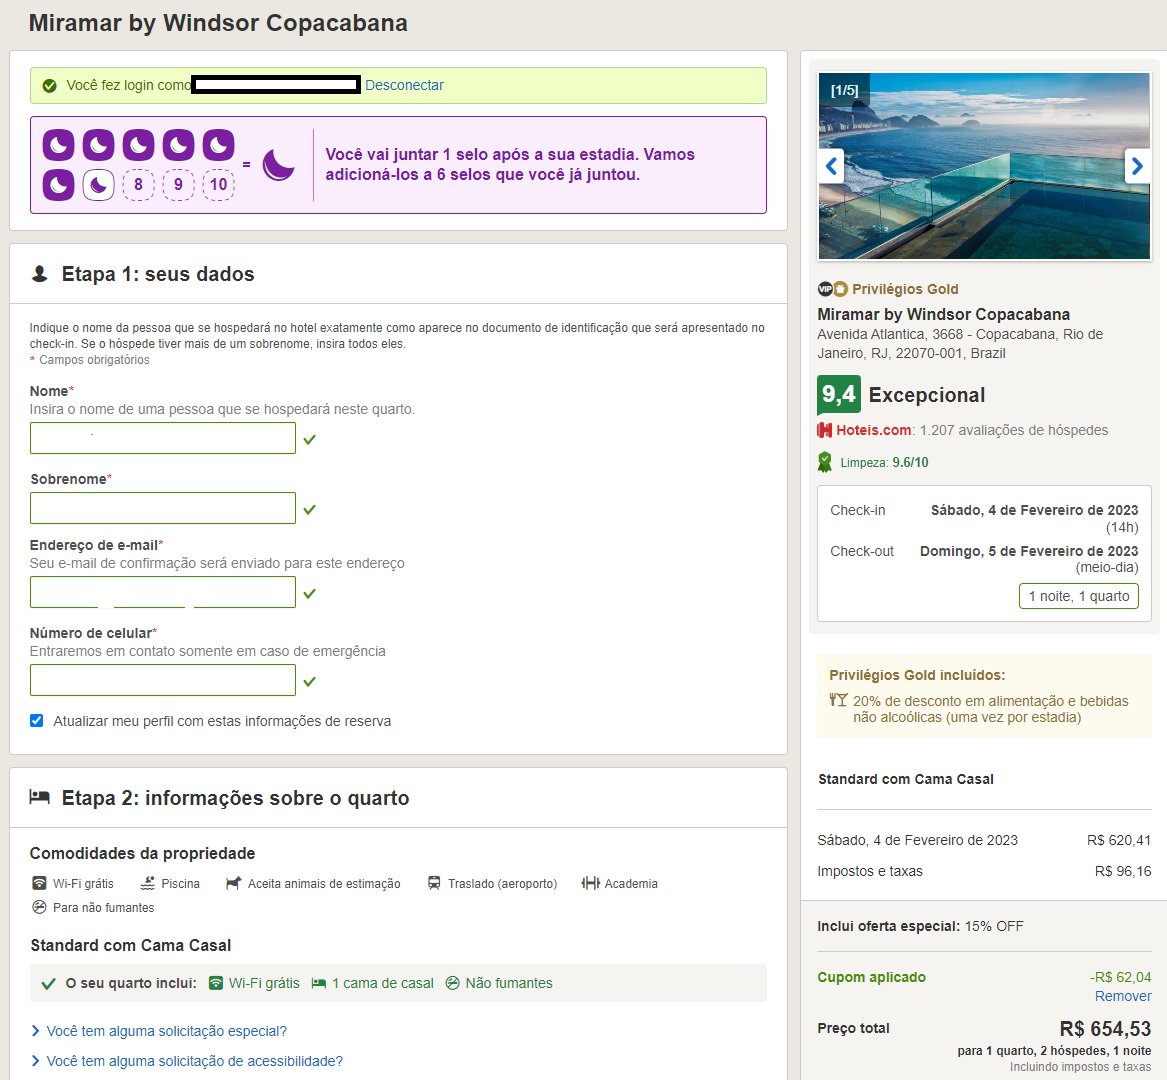Click the Número de celular input field
Screen dimensions: 1167x1080
(x=163, y=680)
